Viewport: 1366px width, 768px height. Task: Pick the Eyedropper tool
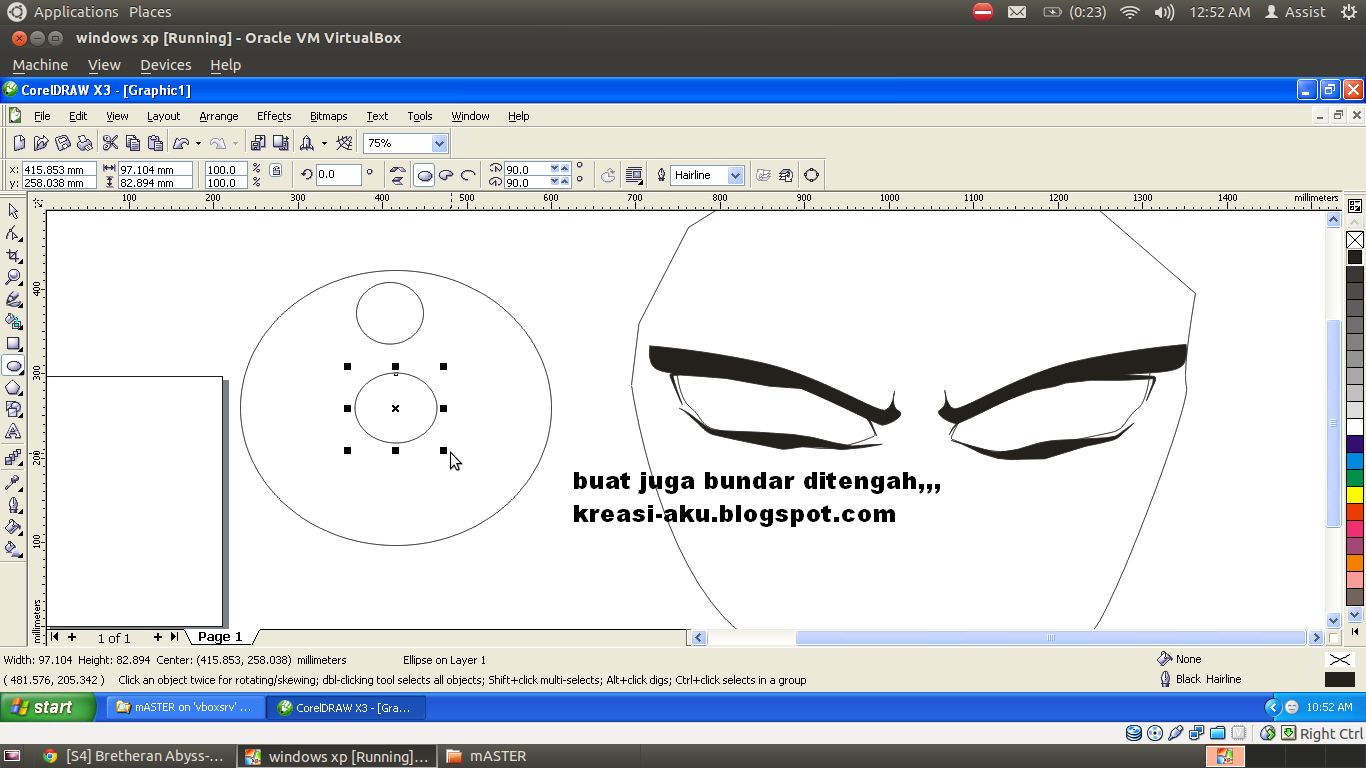[x=13, y=482]
